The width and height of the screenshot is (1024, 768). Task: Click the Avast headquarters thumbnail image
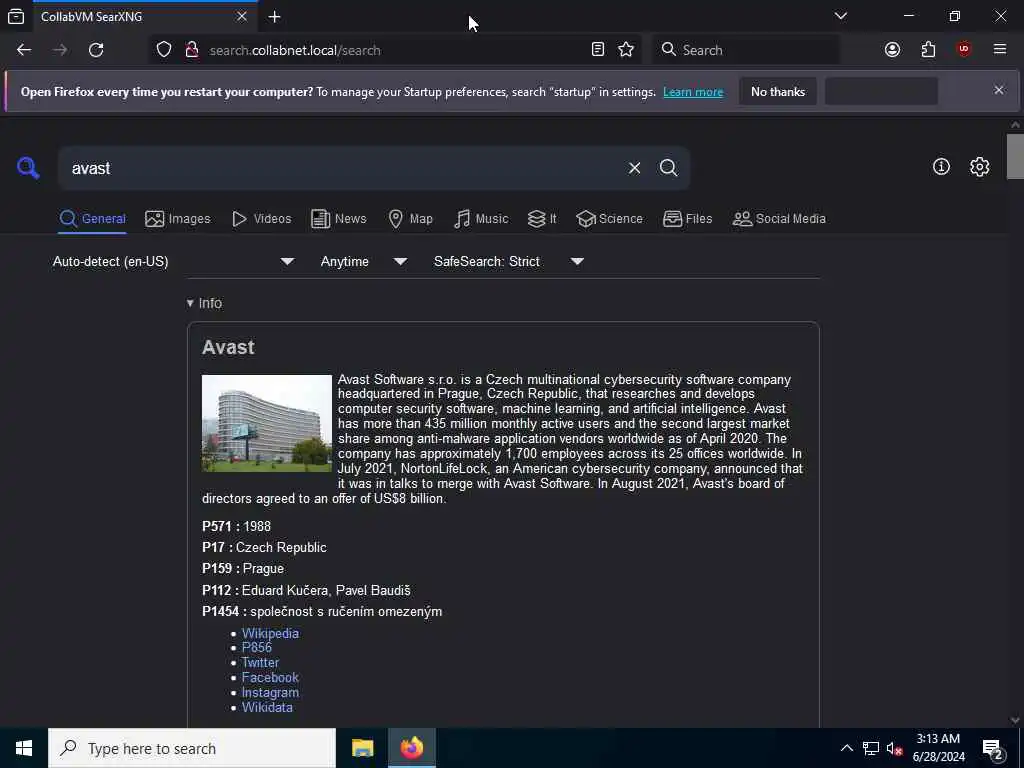click(x=266, y=423)
